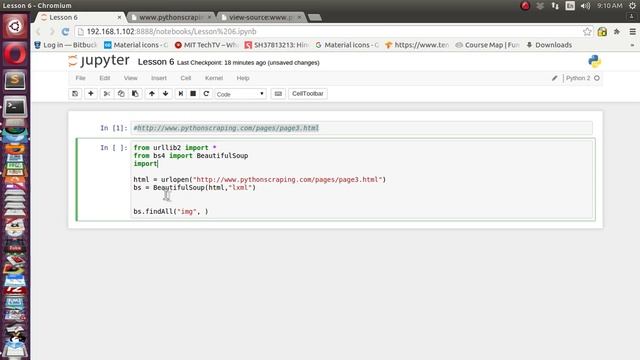
Task: Open Sublime Text from the launcher
Action: 15,80
